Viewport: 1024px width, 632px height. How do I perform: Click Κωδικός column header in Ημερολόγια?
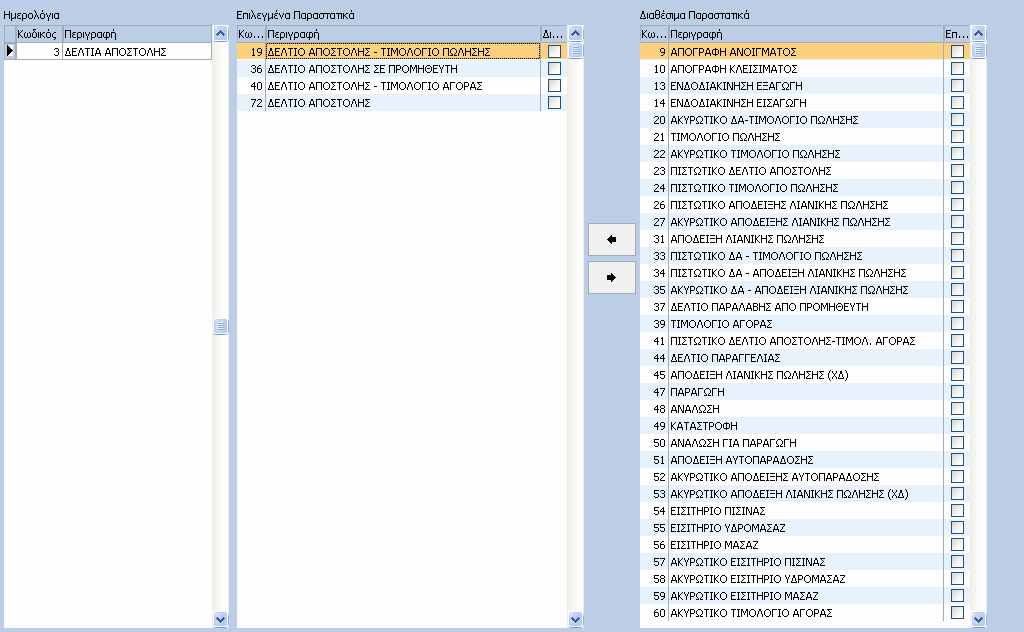39,33
